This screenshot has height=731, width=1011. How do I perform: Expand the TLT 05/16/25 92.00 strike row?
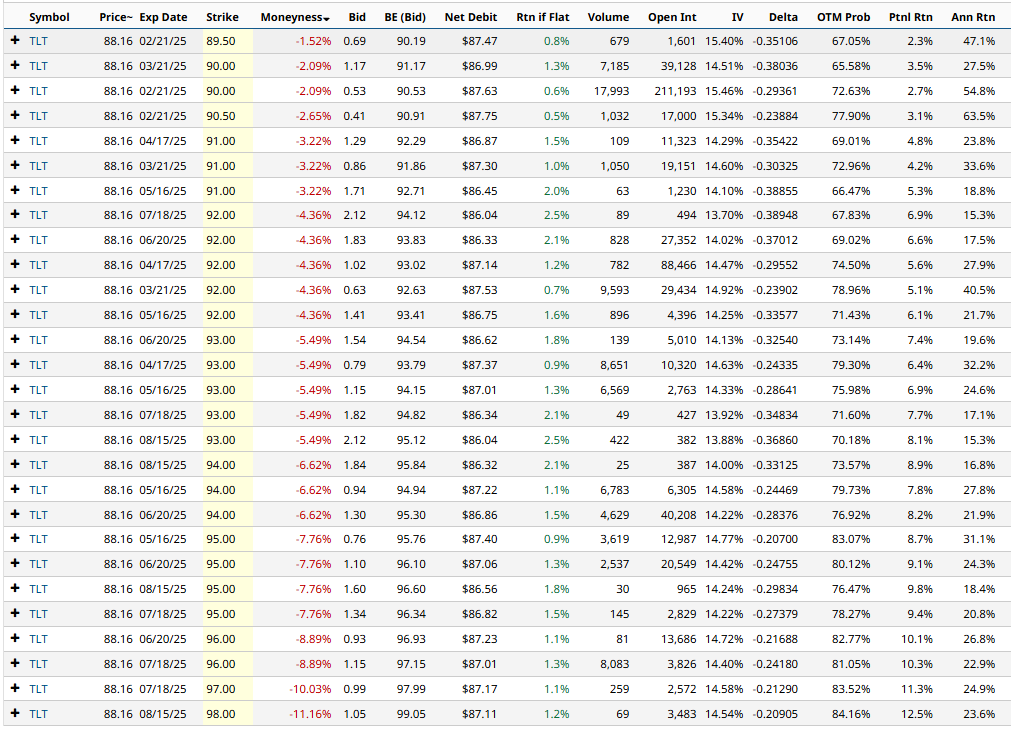[15, 315]
